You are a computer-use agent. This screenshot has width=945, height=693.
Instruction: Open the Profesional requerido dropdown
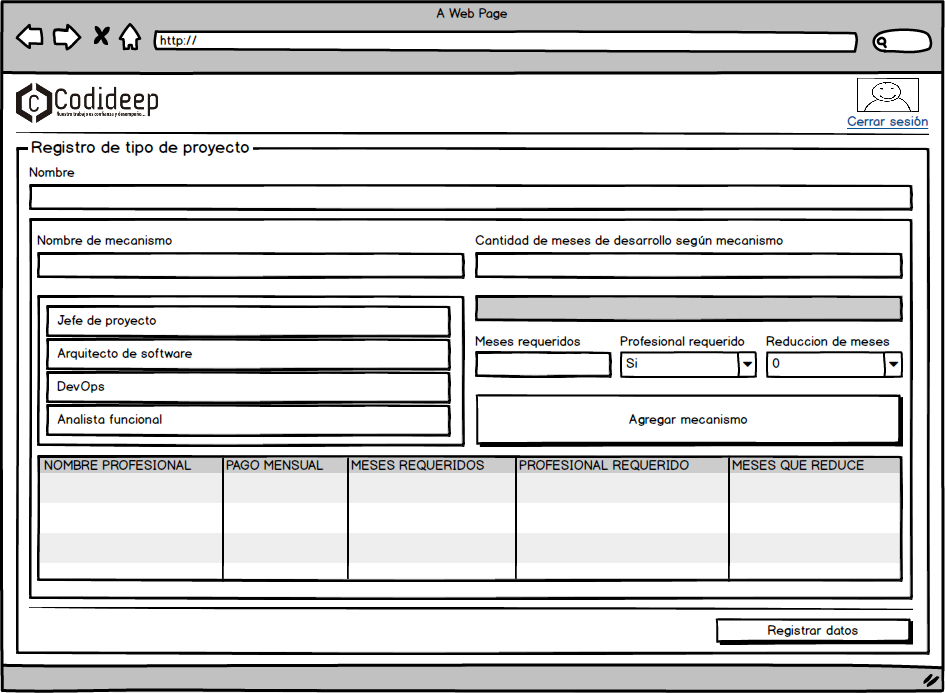click(688, 365)
